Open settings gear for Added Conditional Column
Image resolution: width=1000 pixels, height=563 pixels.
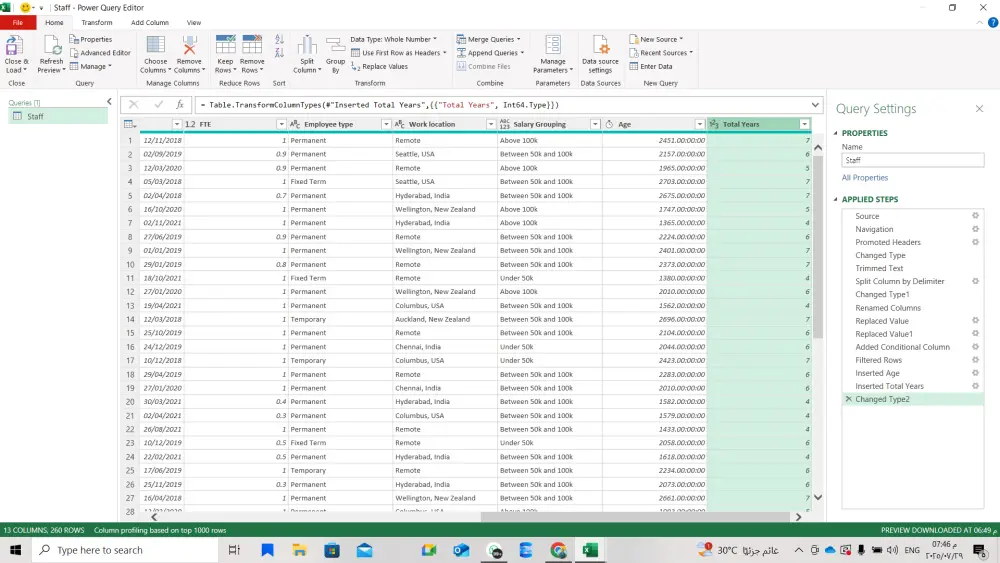click(x=975, y=347)
